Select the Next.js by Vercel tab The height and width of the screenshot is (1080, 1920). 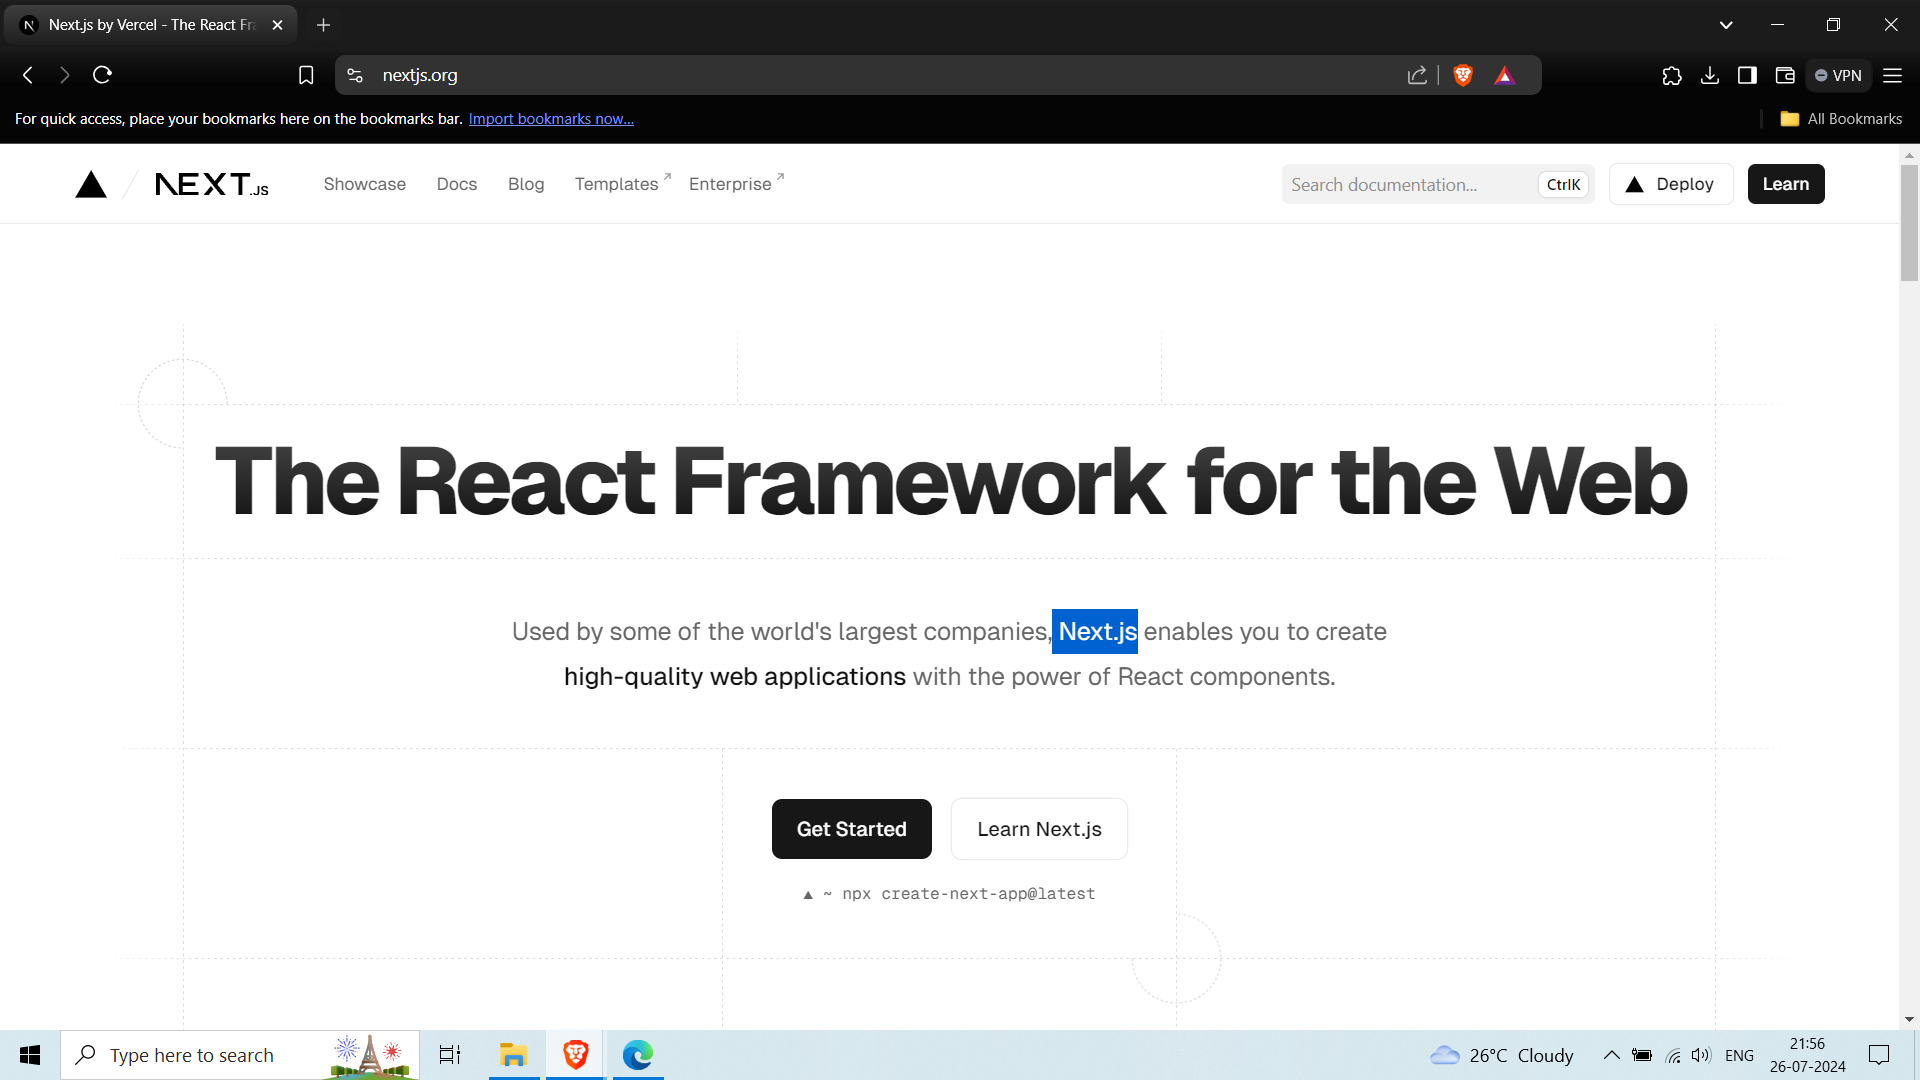tap(150, 25)
